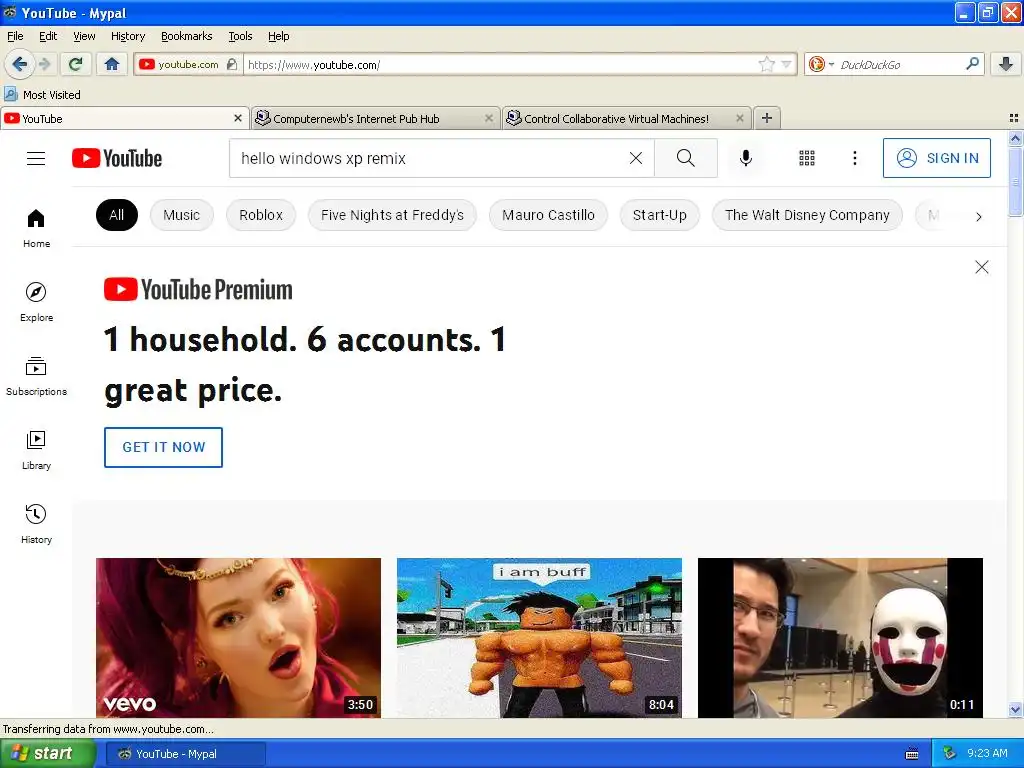Open the vevo video thumbnail 3:50
Viewport: 1024px width, 768px height.
(x=238, y=637)
